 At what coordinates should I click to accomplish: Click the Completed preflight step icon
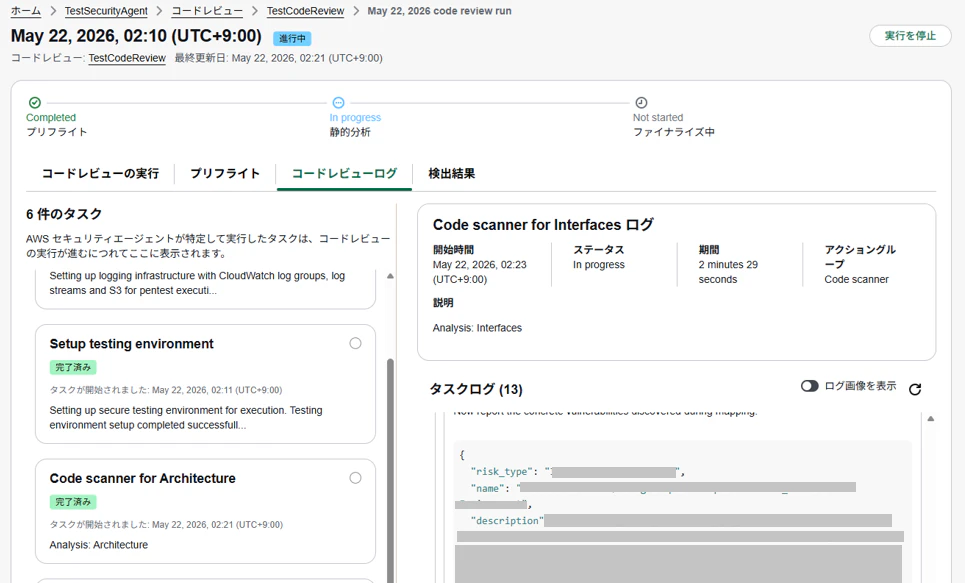[35, 102]
